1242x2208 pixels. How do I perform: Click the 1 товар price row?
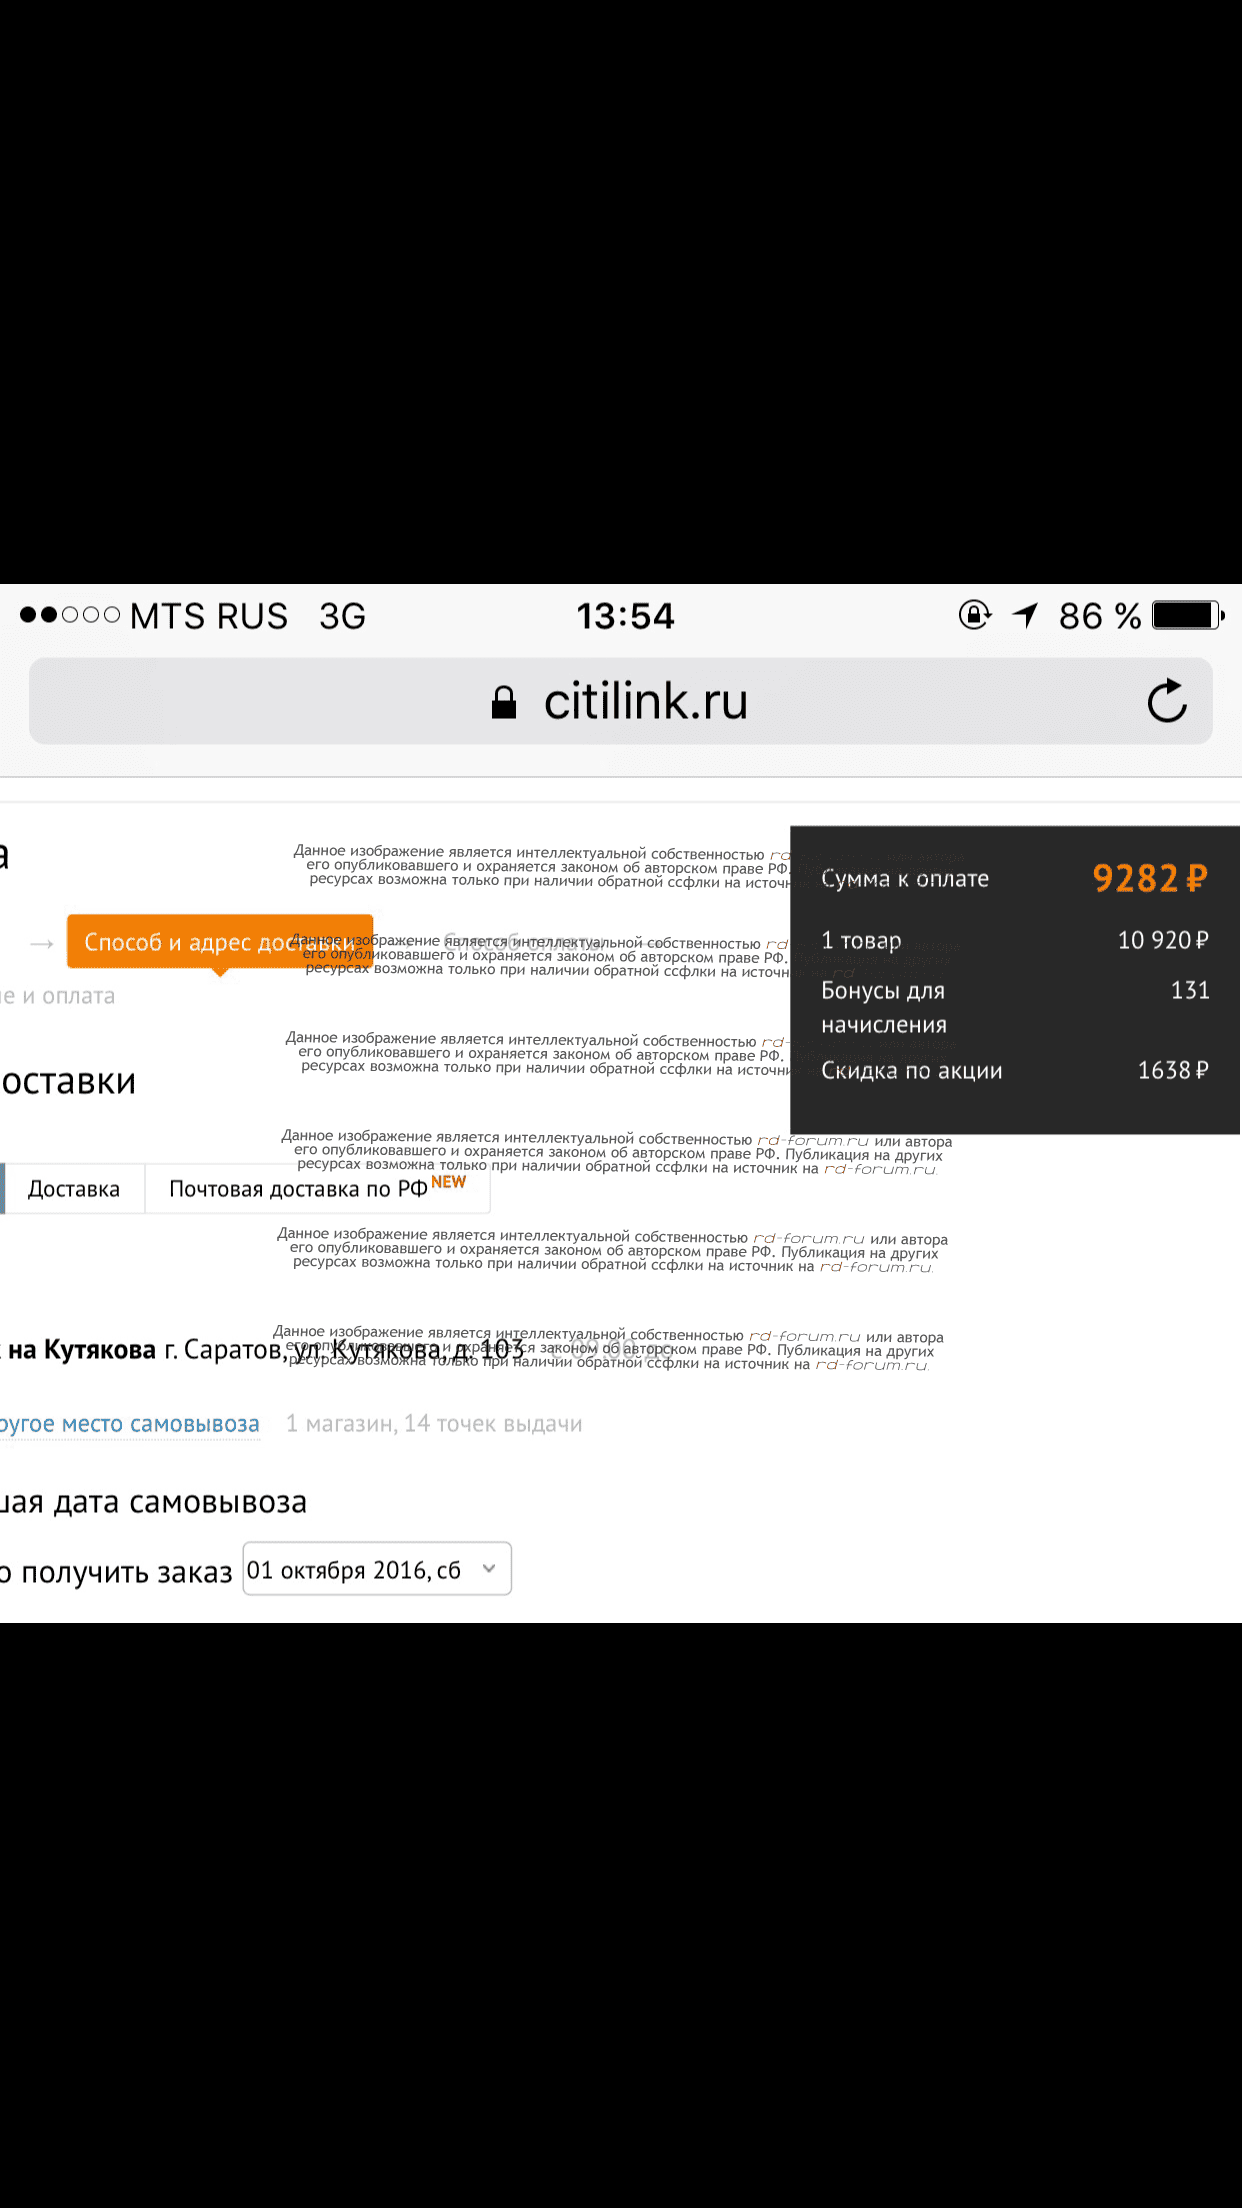click(1015, 940)
